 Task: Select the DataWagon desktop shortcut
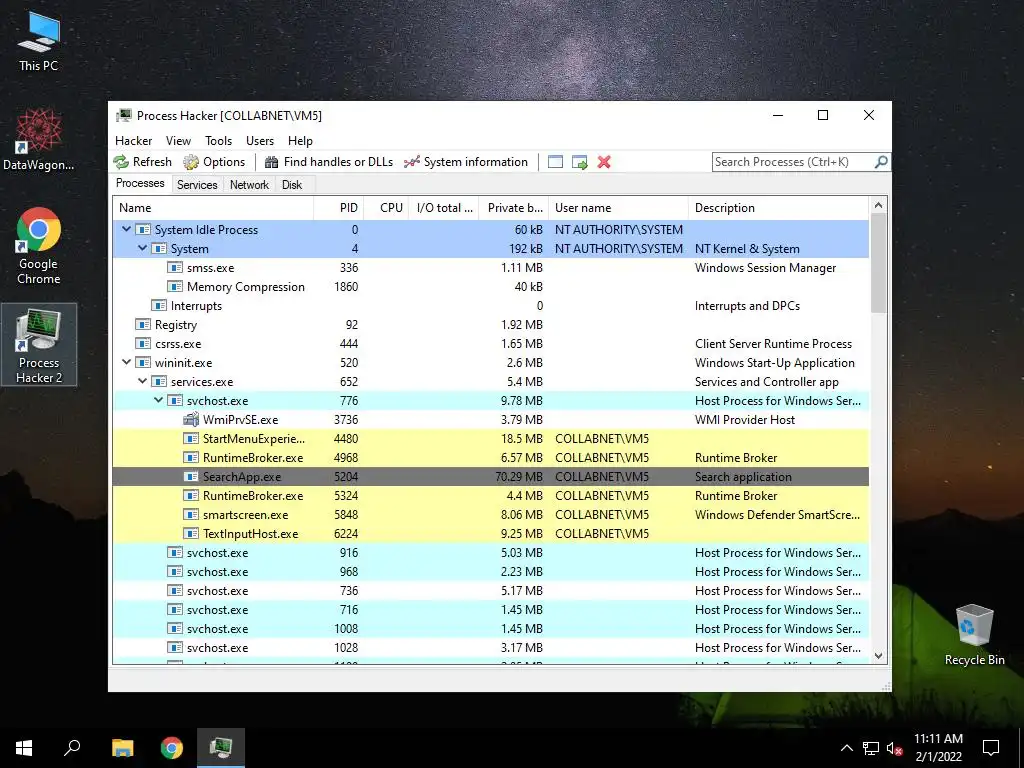(39, 140)
